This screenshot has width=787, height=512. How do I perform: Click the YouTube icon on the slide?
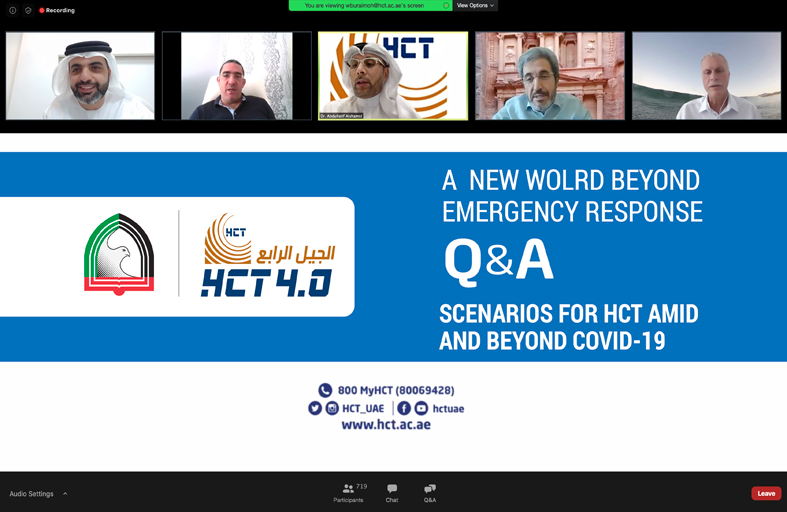[421, 408]
